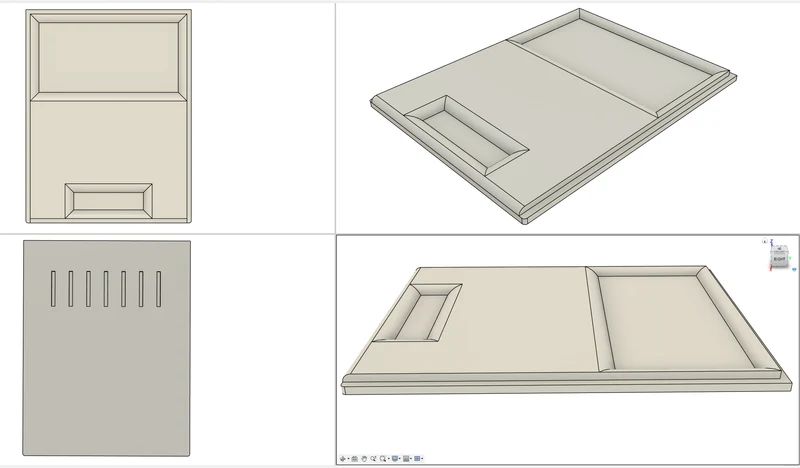Expand the Grid and Snaps dropdown arrow

click(411, 459)
